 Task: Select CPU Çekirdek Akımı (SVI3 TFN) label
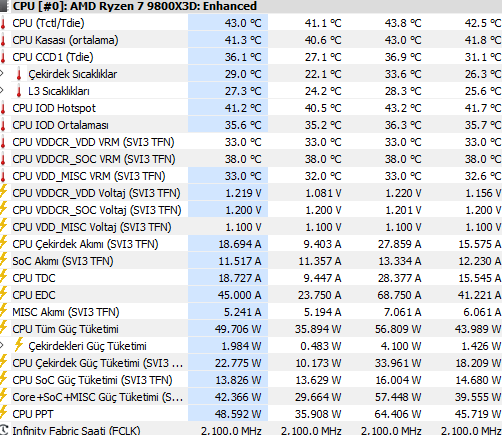click(85, 244)
